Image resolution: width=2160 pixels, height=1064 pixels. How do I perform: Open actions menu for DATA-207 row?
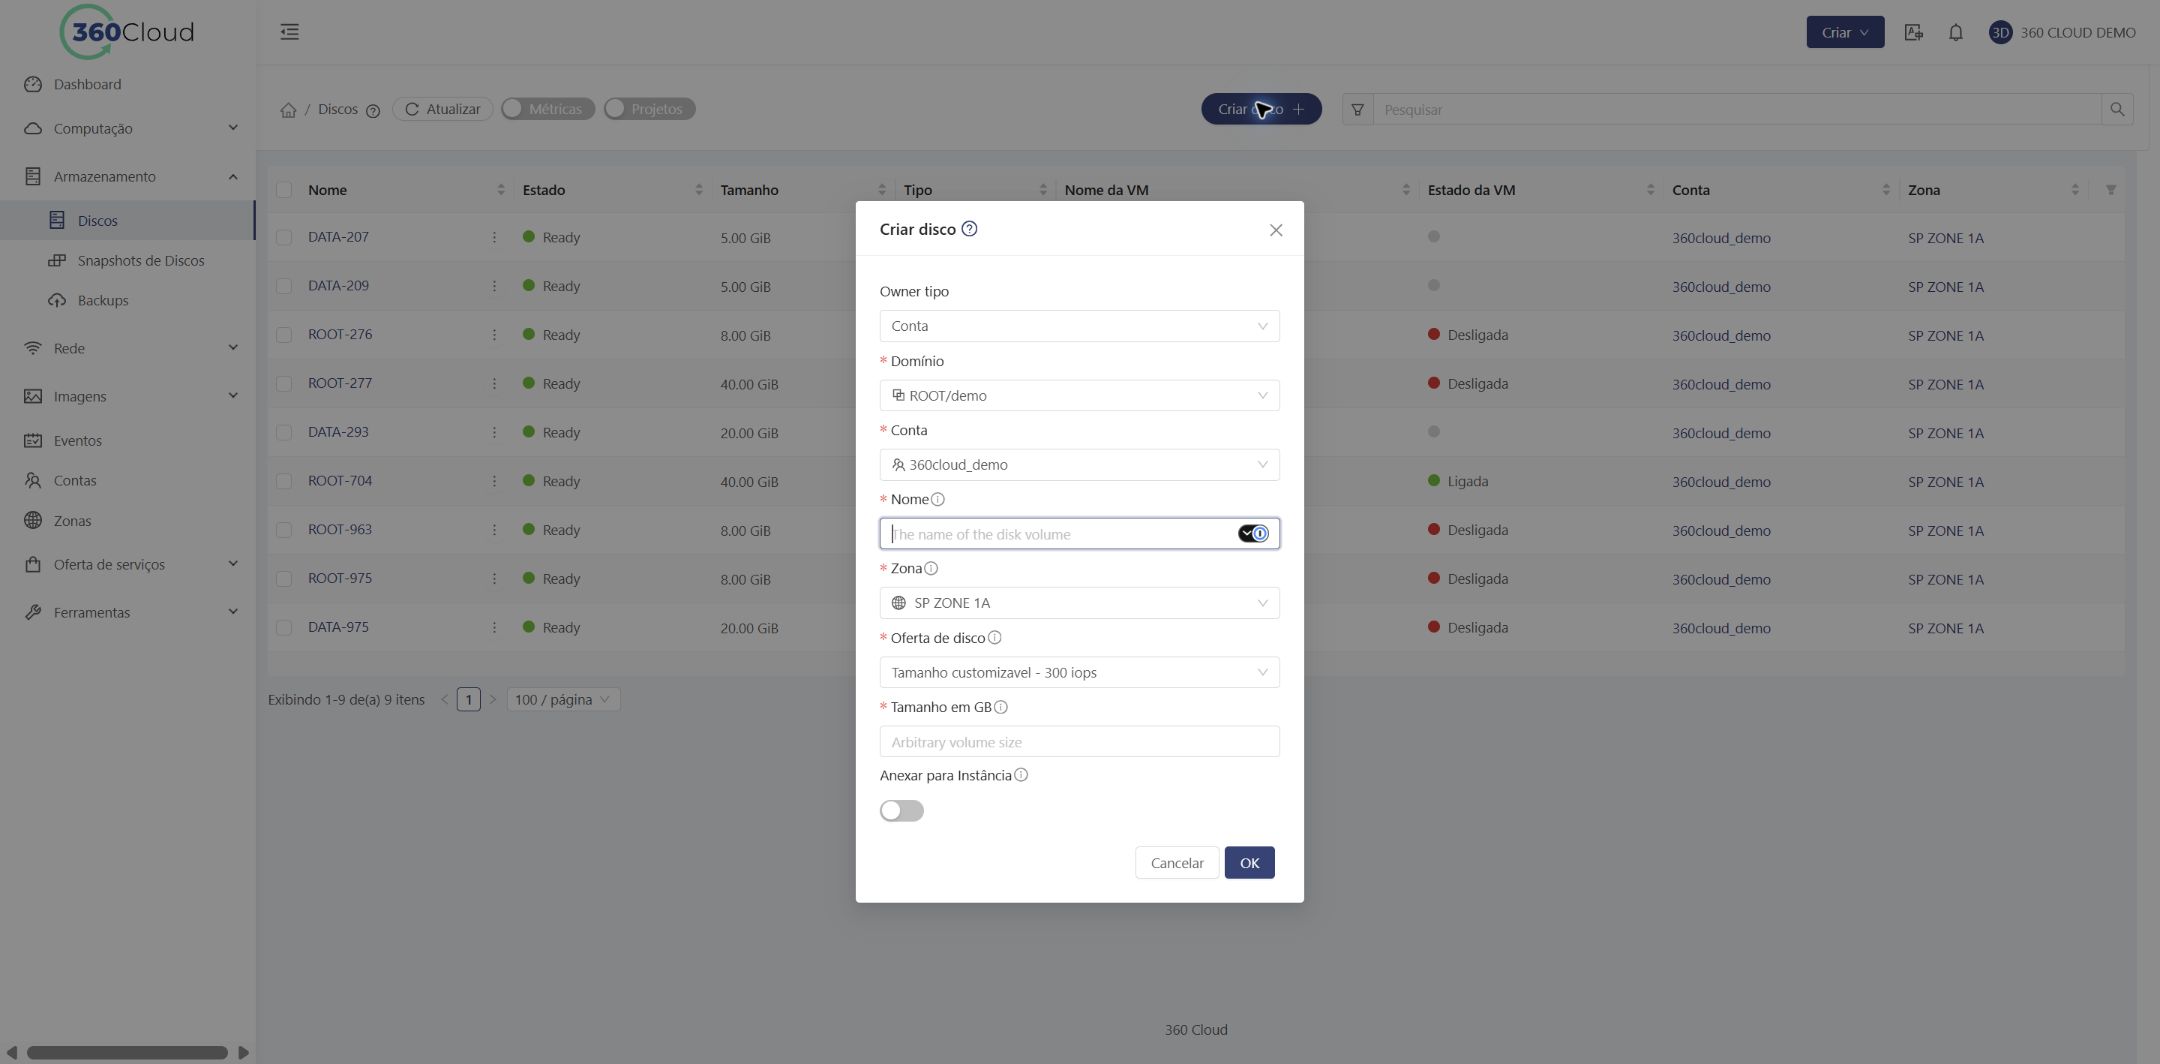[494, 238]
